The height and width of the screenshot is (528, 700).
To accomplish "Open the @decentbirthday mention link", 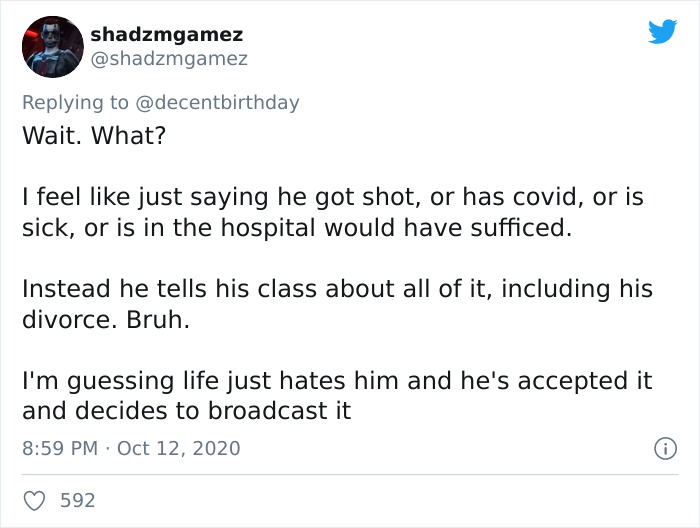I will [217, 102].
